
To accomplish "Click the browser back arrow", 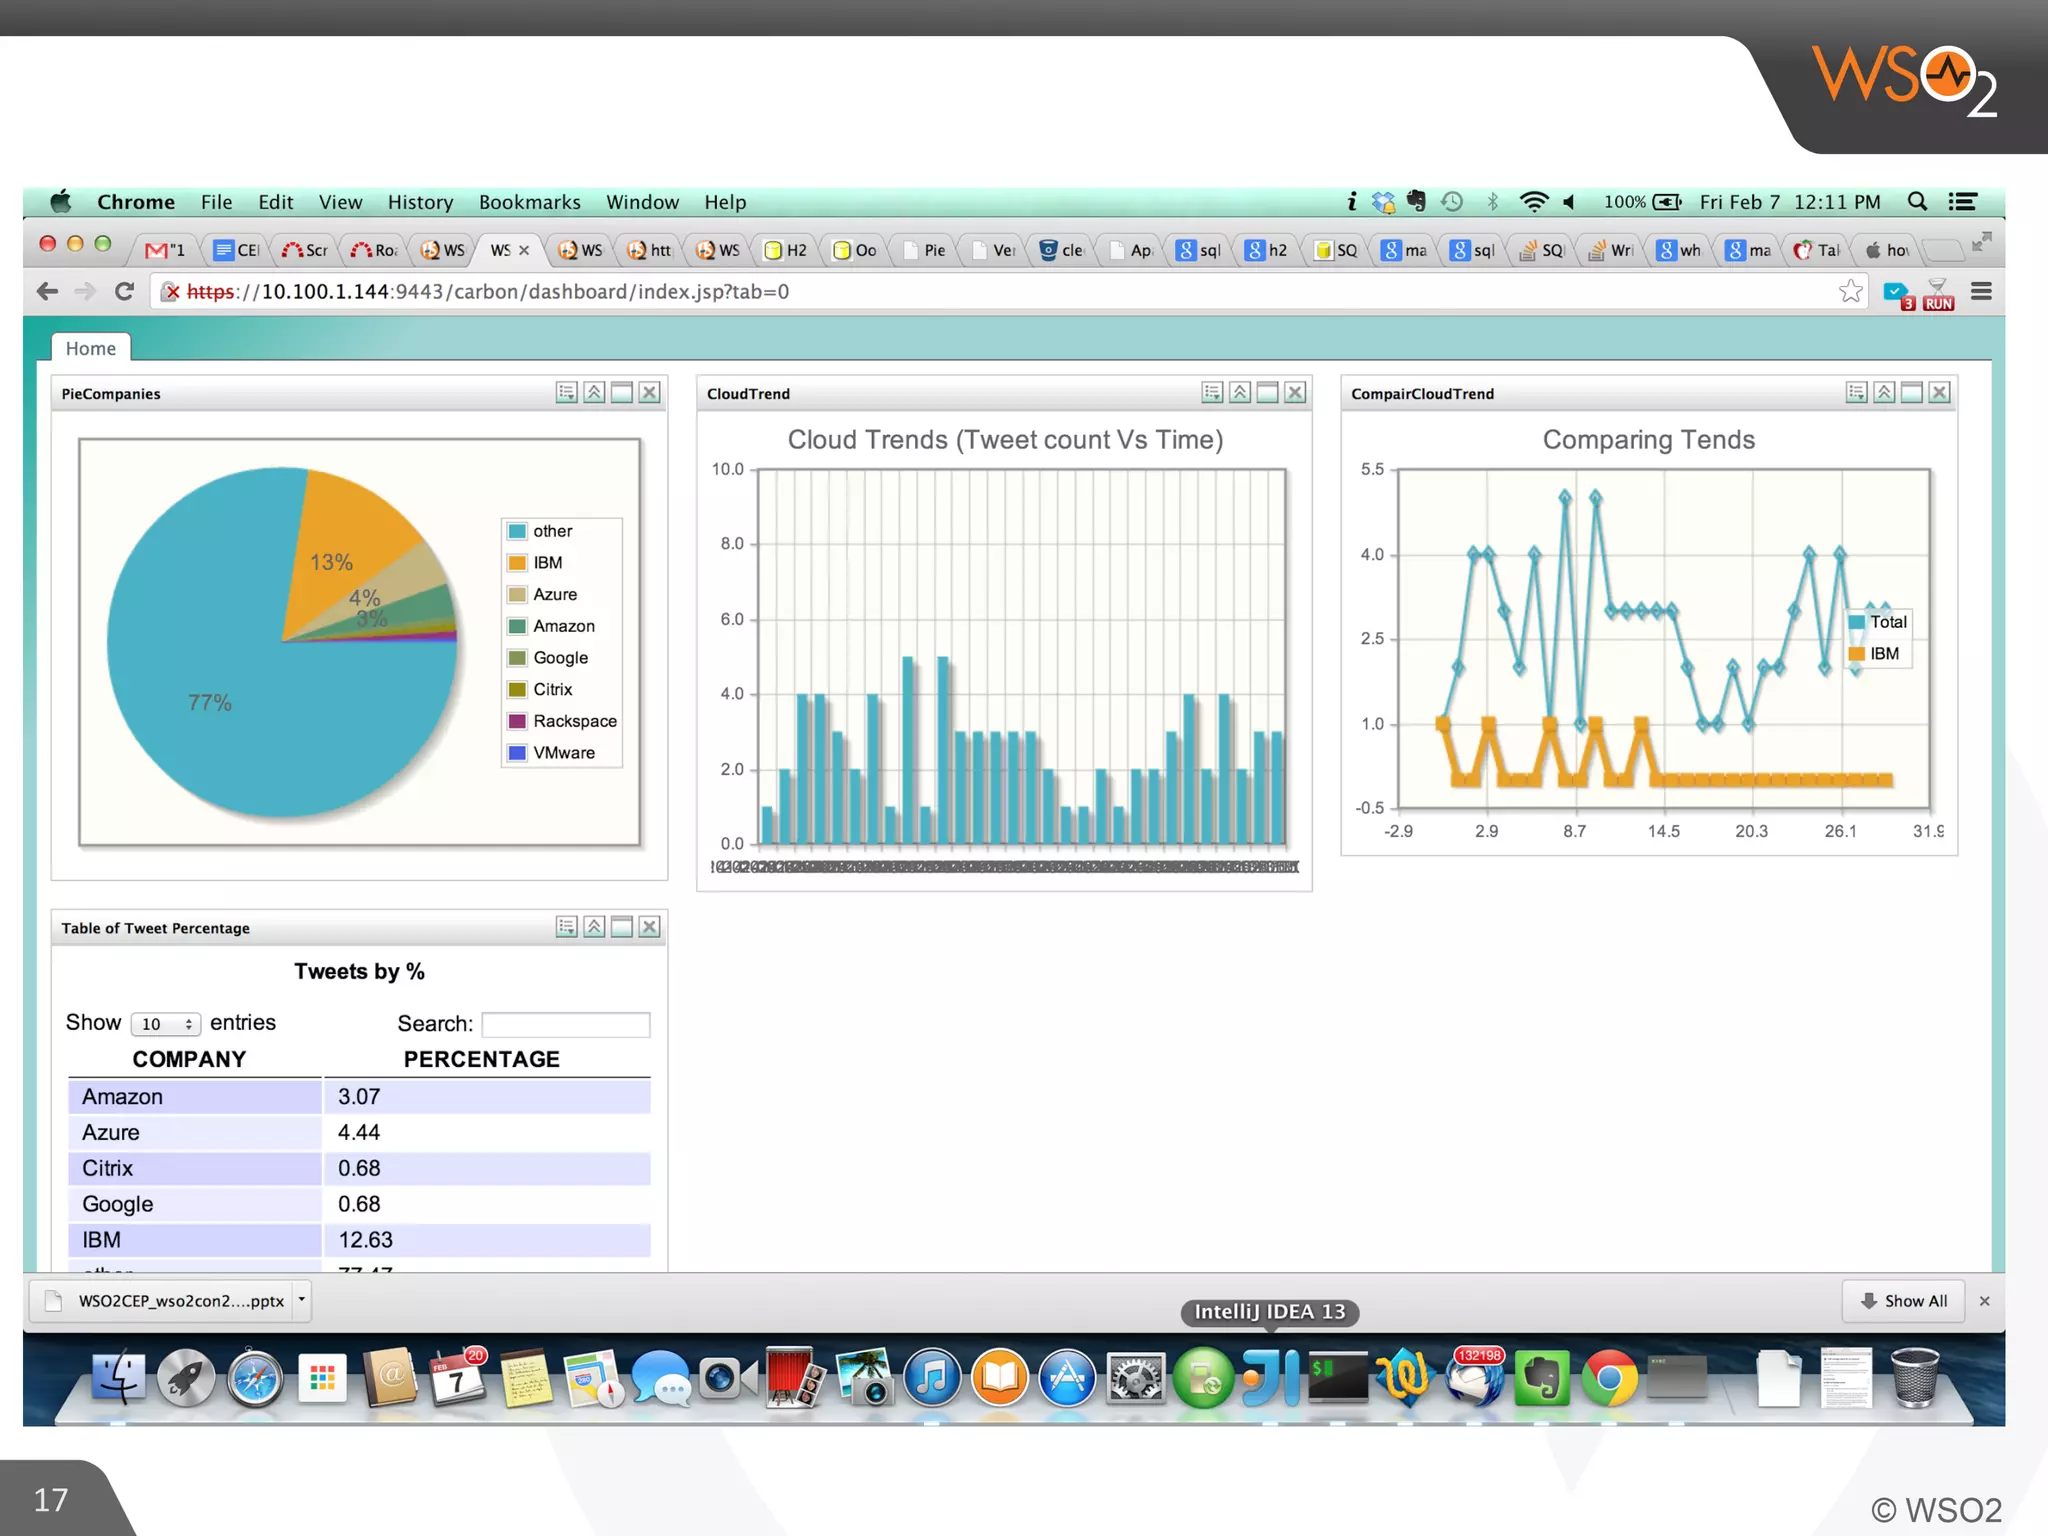I will [x=47, y=291].
